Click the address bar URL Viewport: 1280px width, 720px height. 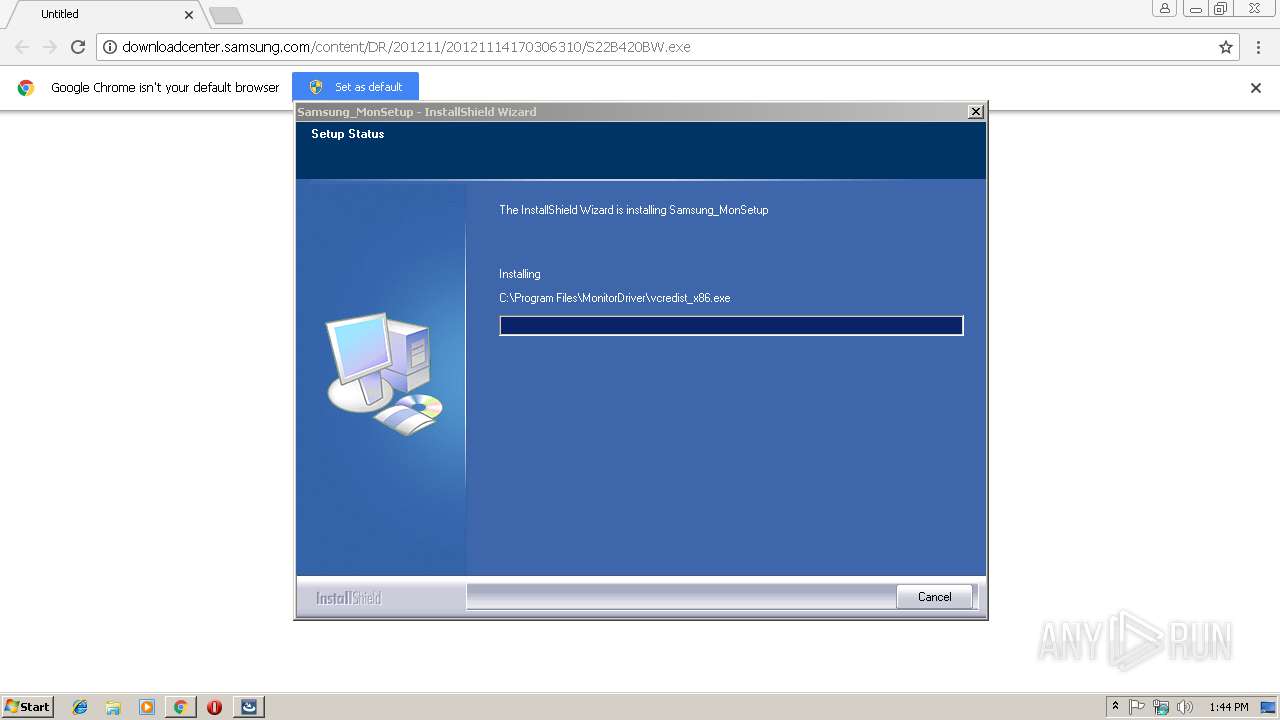pyautogui.click(x=406, y=47)
